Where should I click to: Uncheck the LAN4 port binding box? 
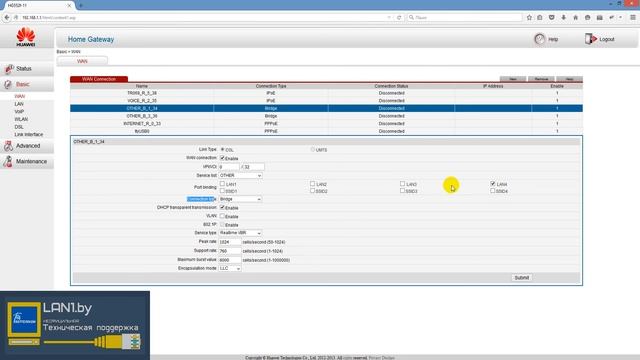493,184
